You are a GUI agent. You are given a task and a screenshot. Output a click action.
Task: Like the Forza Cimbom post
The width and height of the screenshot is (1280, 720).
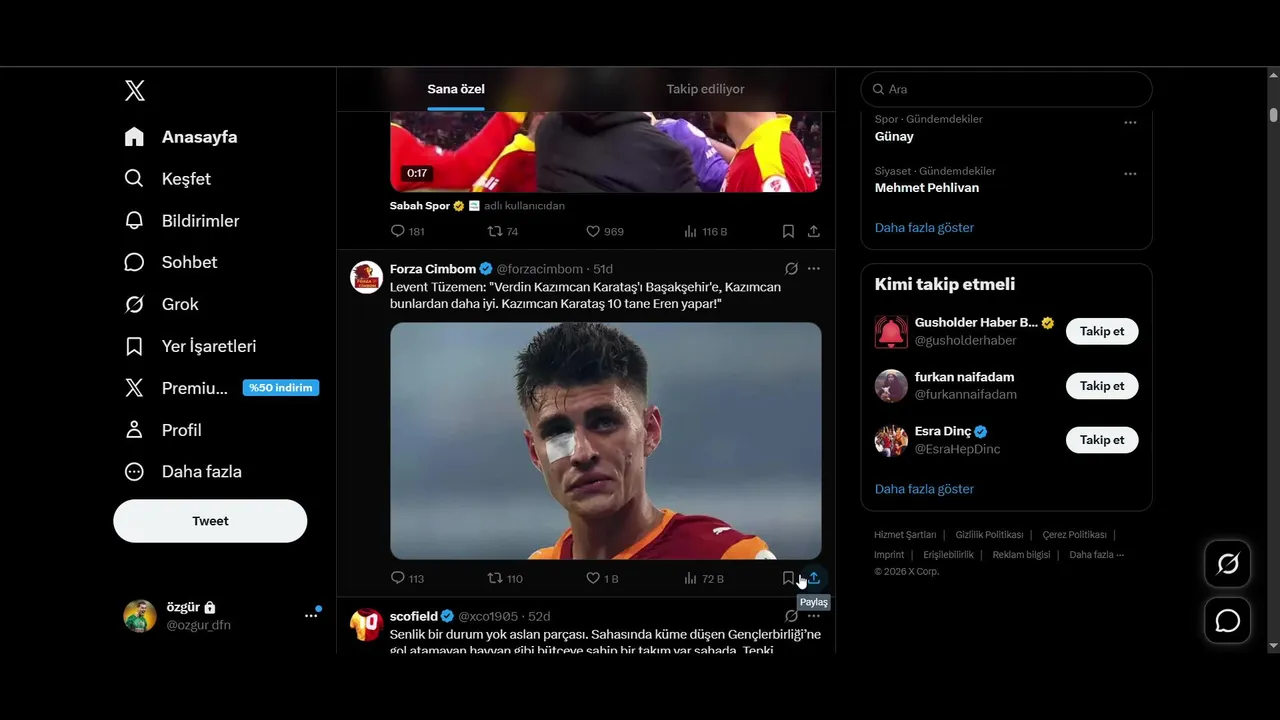(603, 578)
